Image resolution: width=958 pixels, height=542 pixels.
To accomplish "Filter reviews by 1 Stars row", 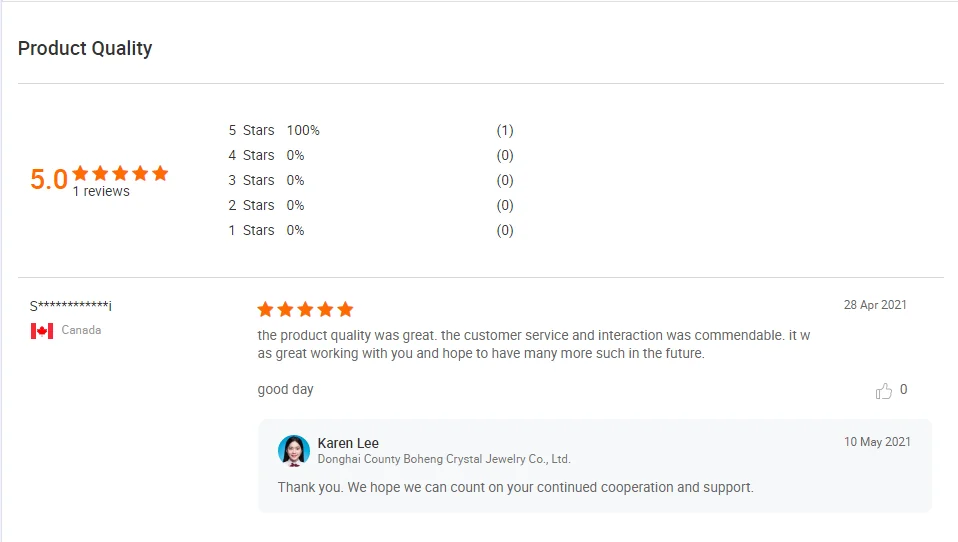I will (251, 230).
